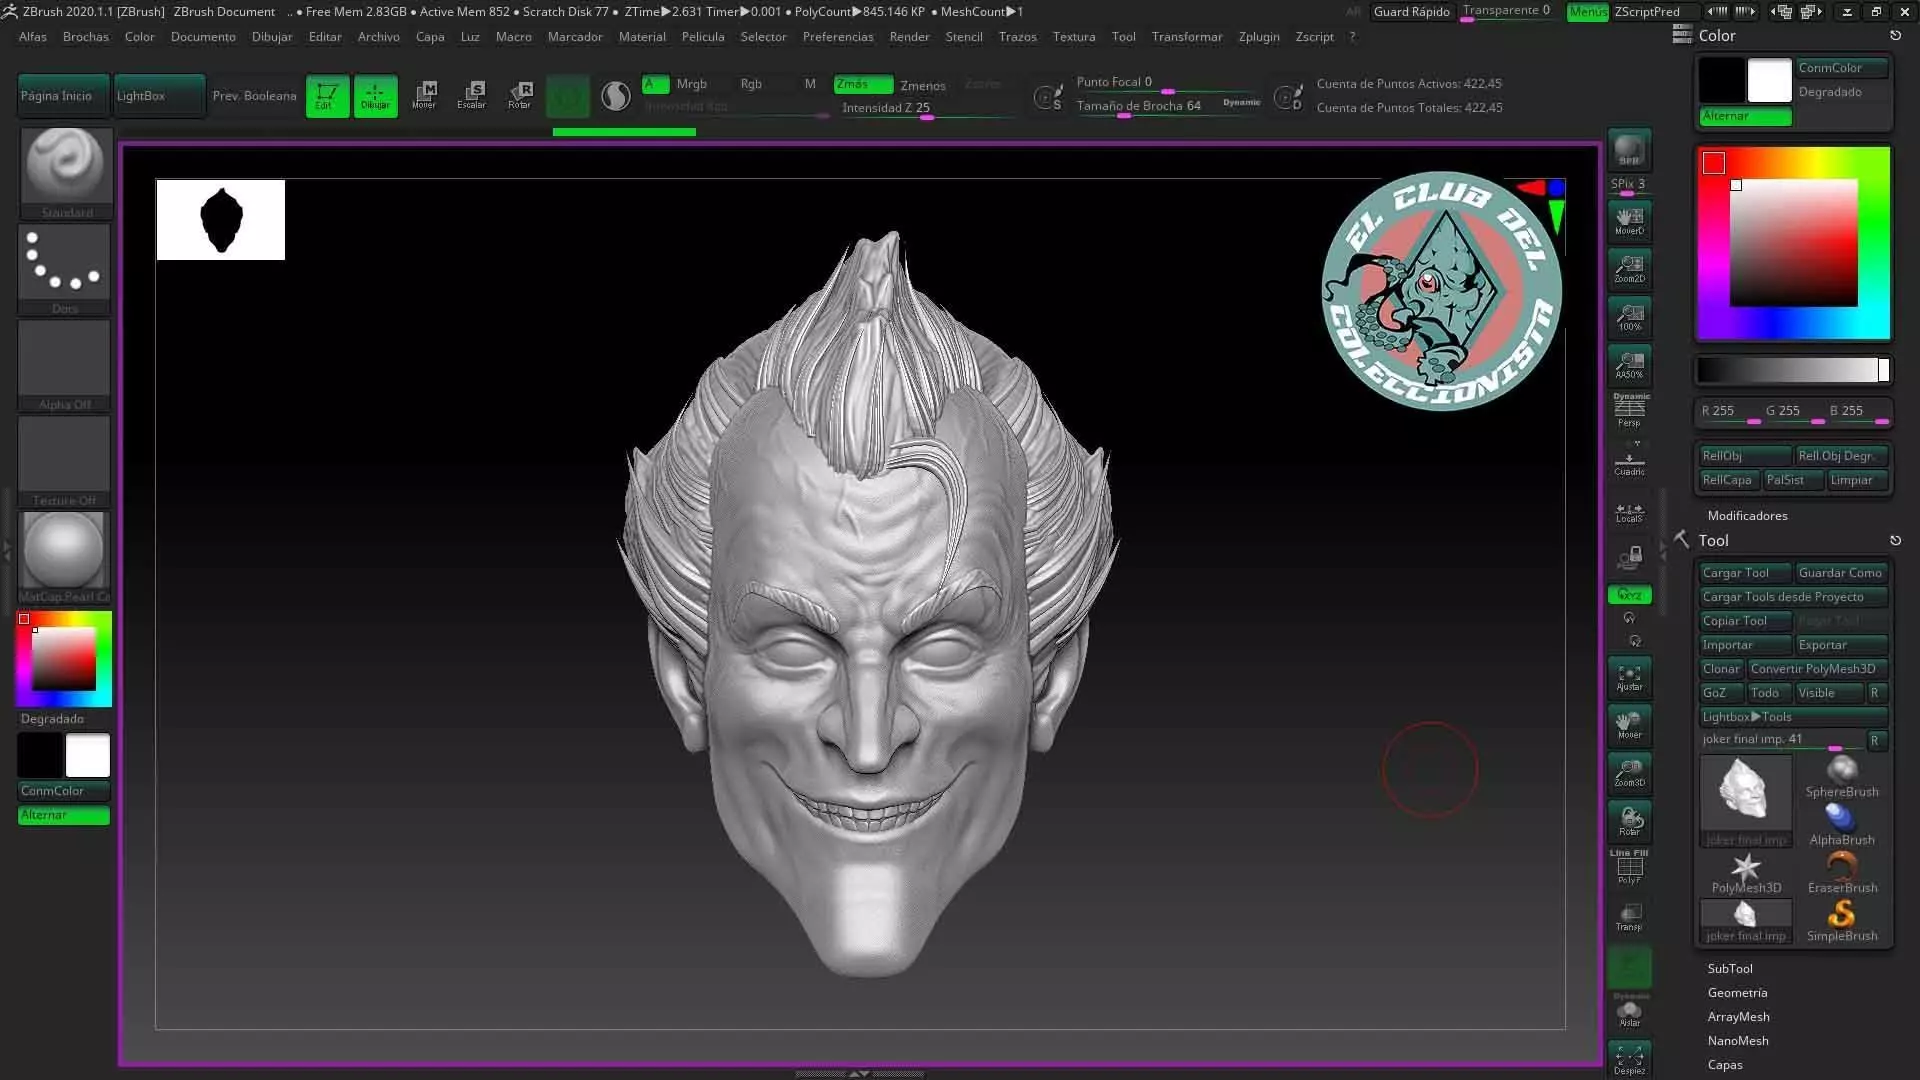Toggle the Xyz rotation mode button
The image size is (1920, 1080).
click(1629, 595)
